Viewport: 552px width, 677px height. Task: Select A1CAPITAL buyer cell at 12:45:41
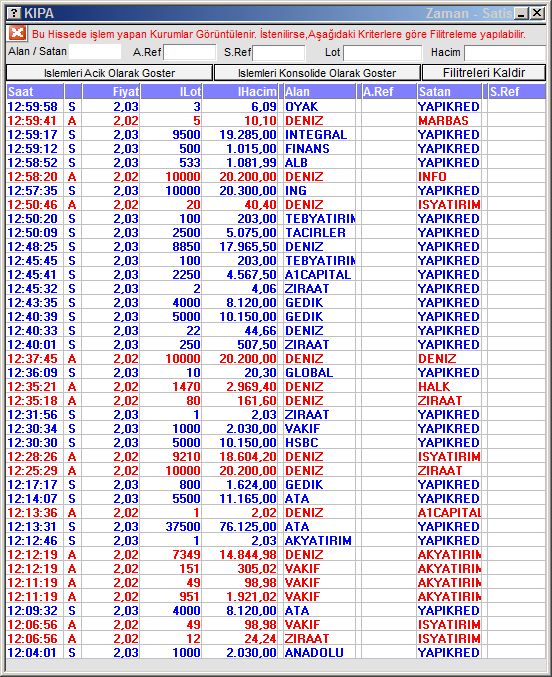[x=319, y=275]
